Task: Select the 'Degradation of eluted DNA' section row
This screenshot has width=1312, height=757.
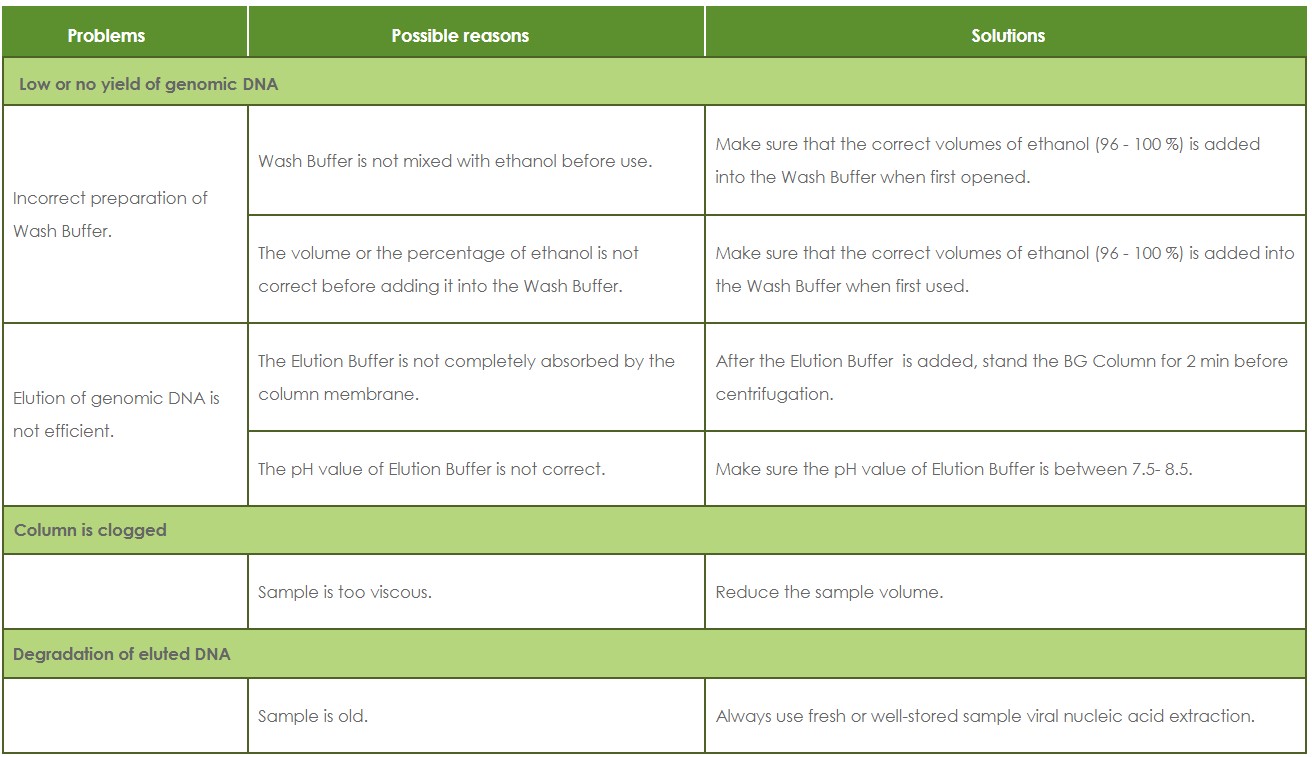Action: click(122, 654)
